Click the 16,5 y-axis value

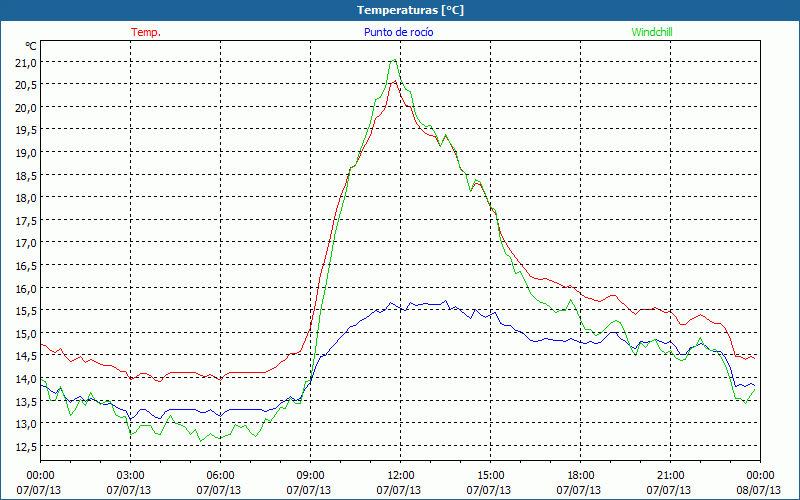point(26,266)
